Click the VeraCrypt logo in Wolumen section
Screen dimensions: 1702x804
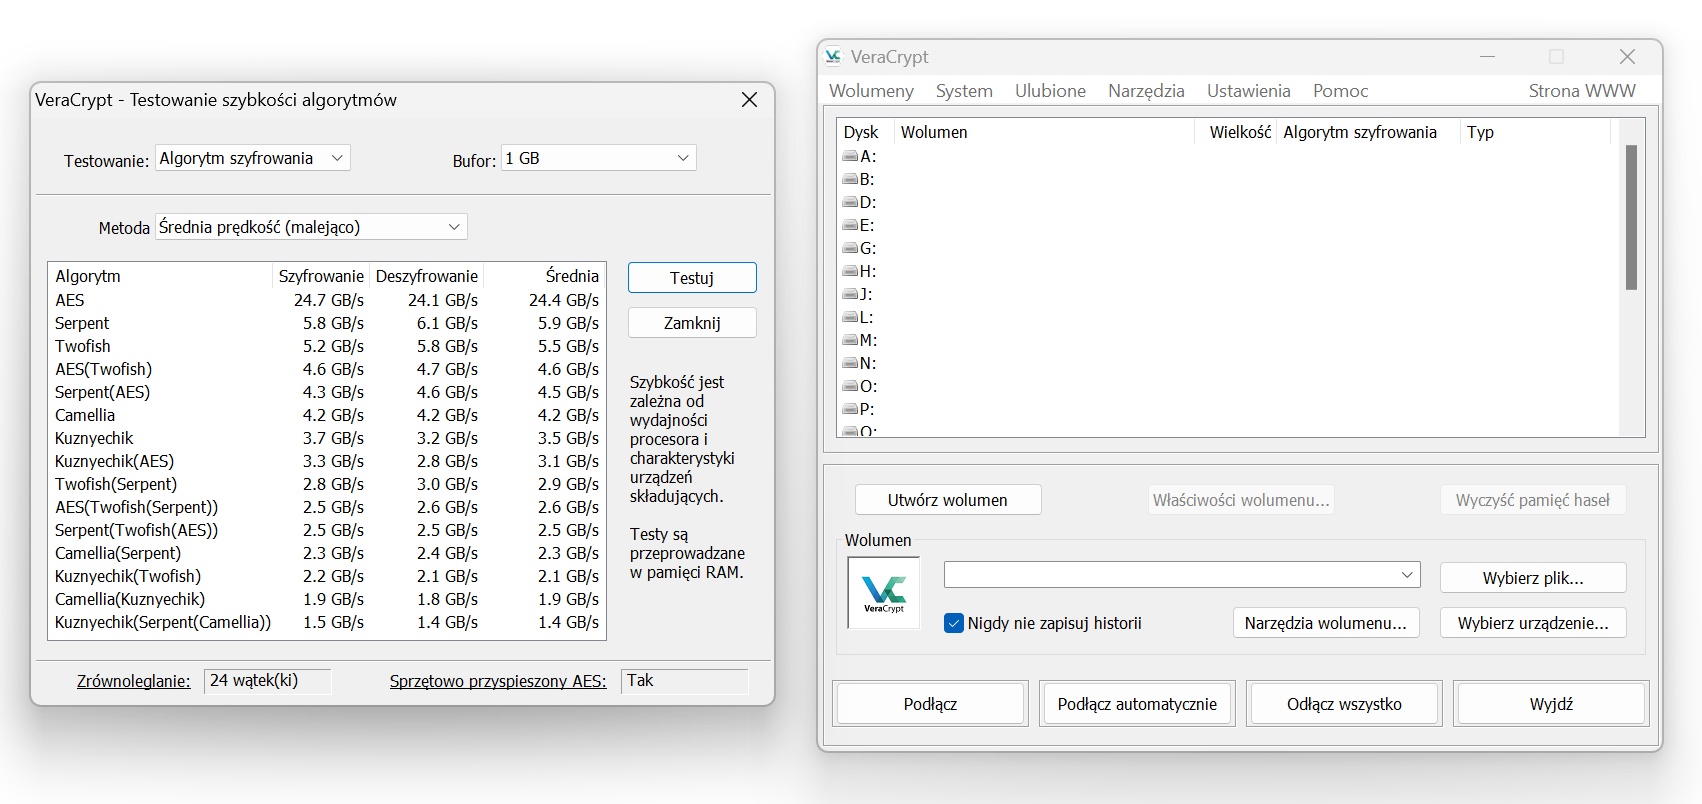(883, 593)
